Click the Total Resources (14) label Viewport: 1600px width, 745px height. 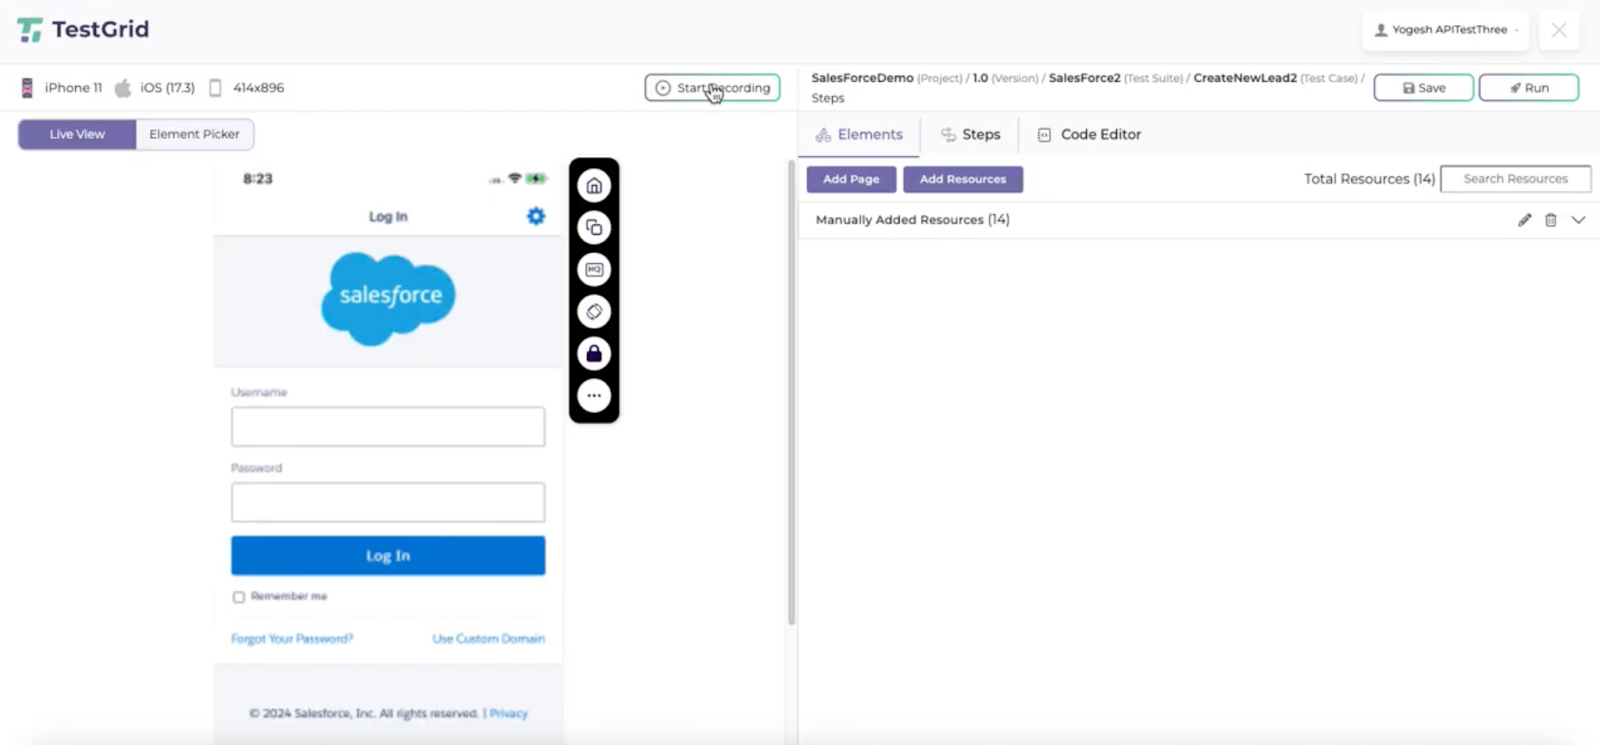(1369, 179)
